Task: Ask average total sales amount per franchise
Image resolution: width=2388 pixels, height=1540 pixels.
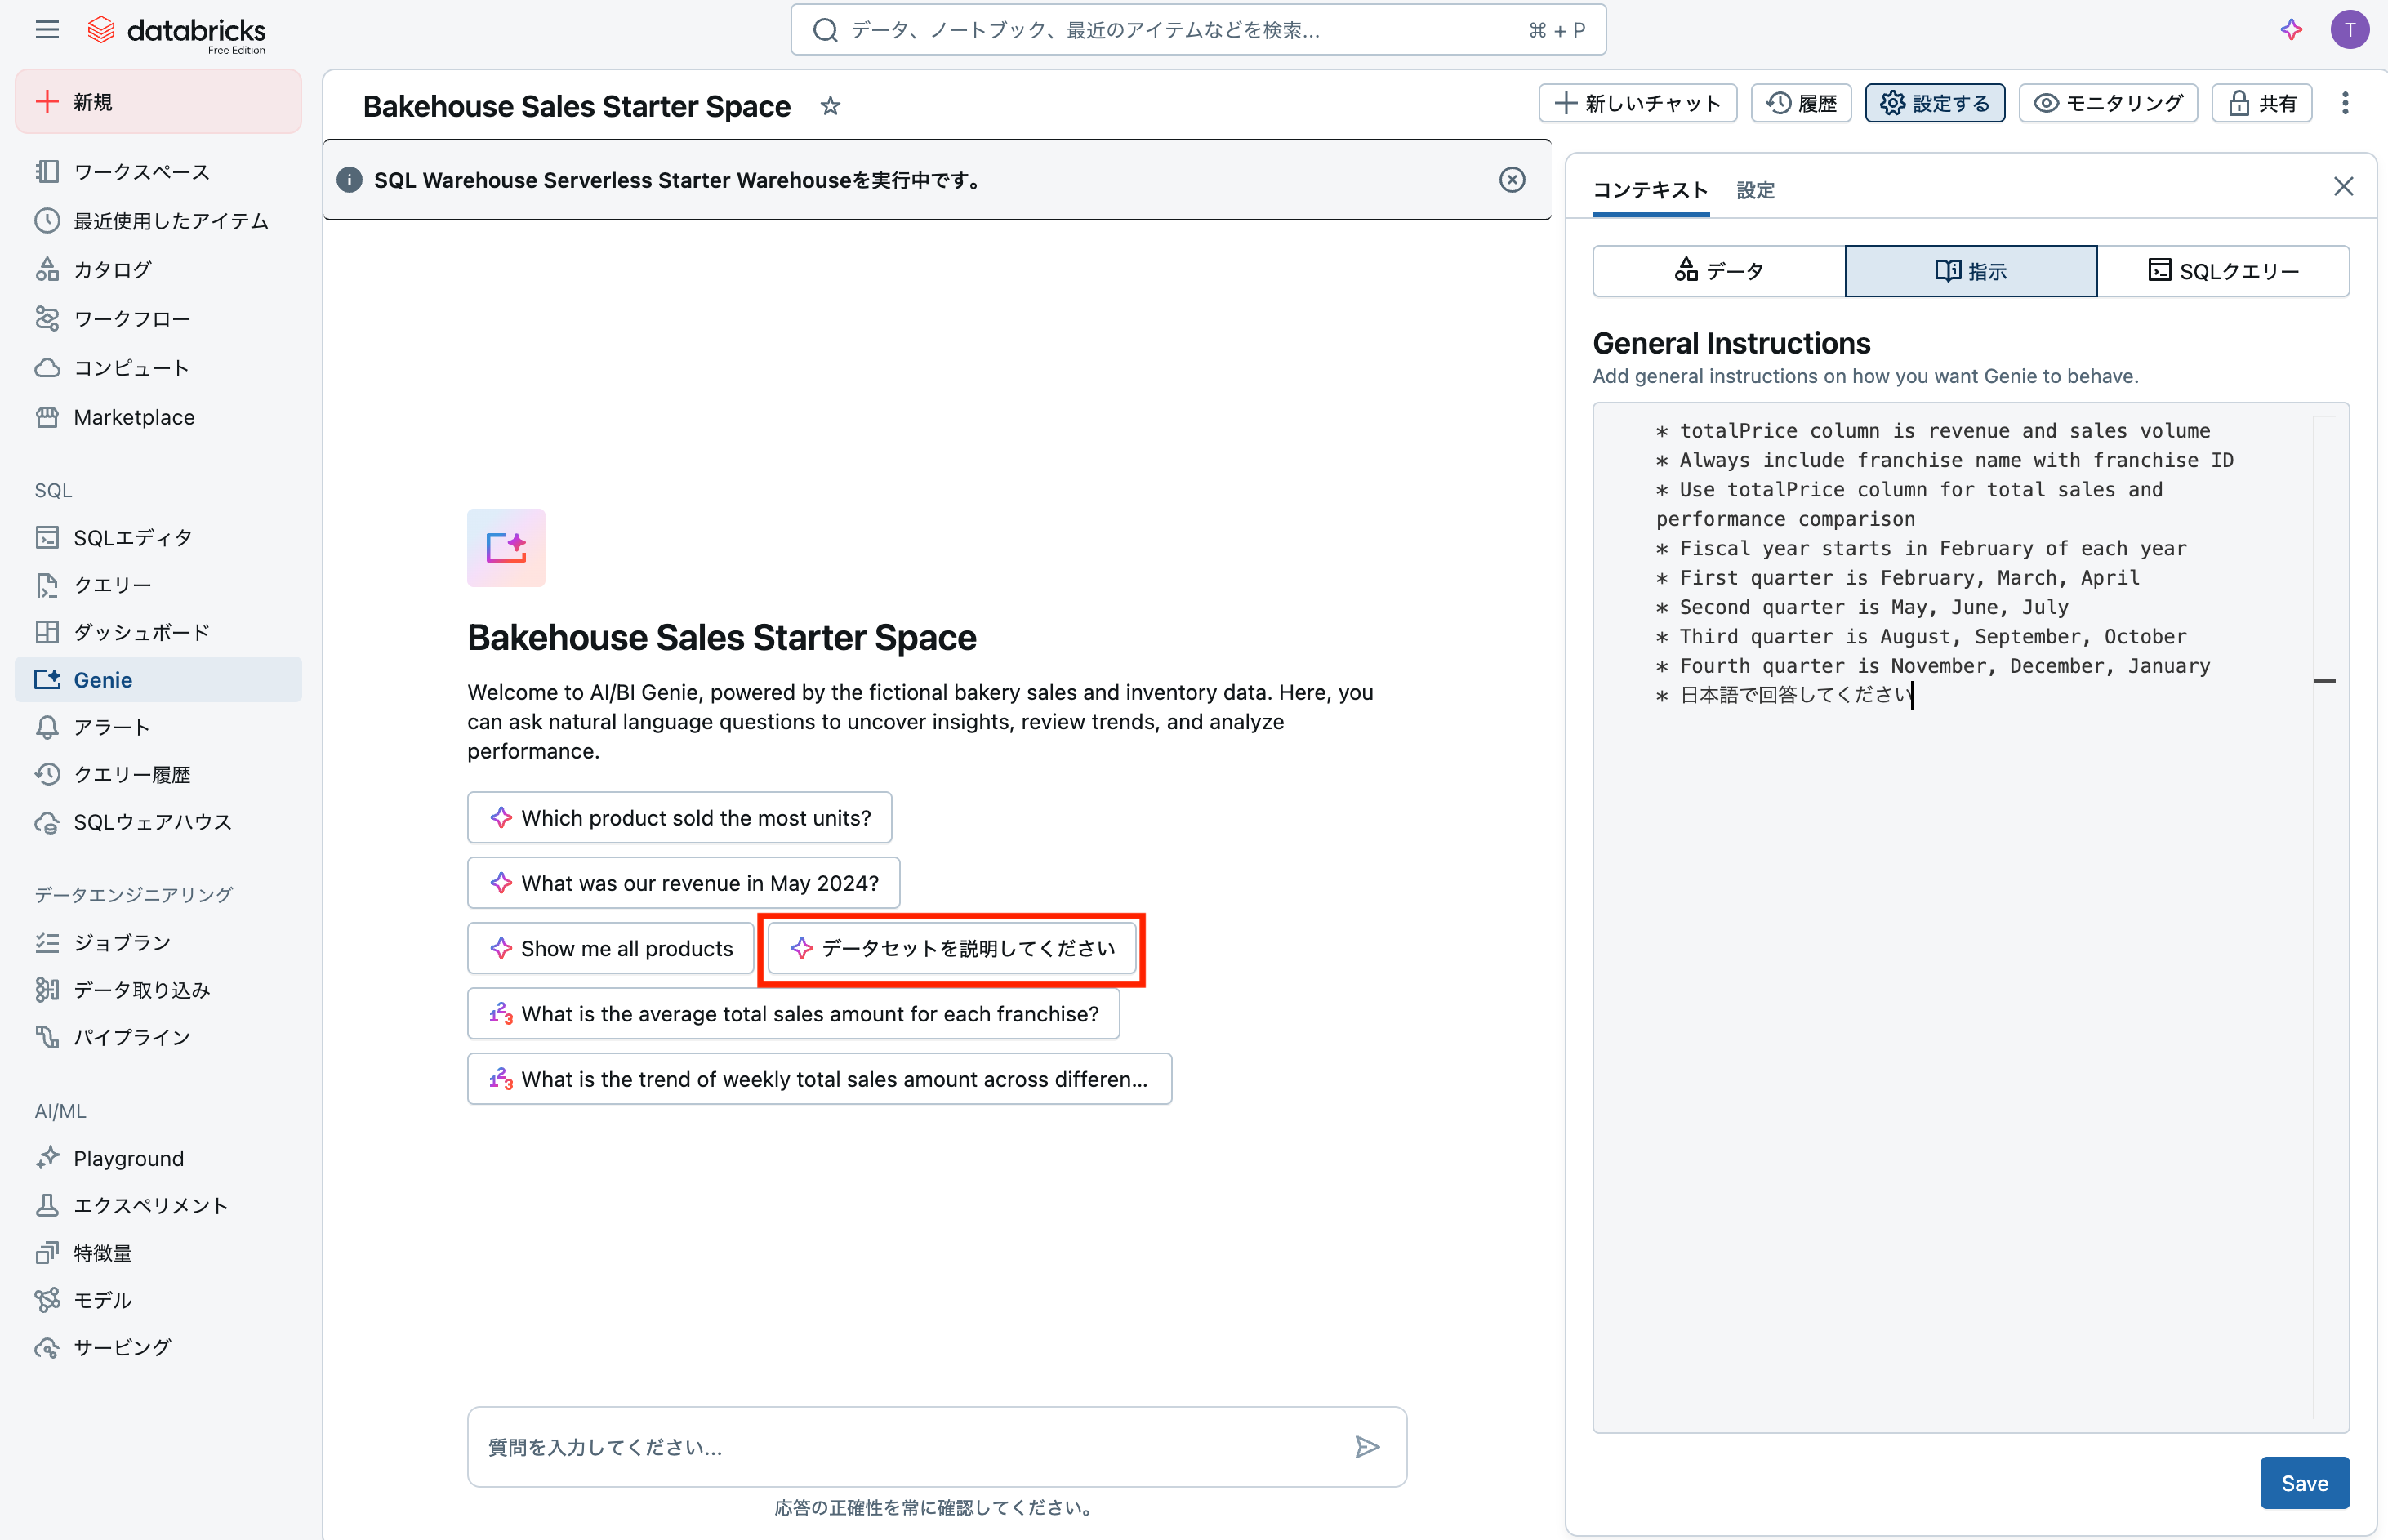Action: click(793, 1014)
